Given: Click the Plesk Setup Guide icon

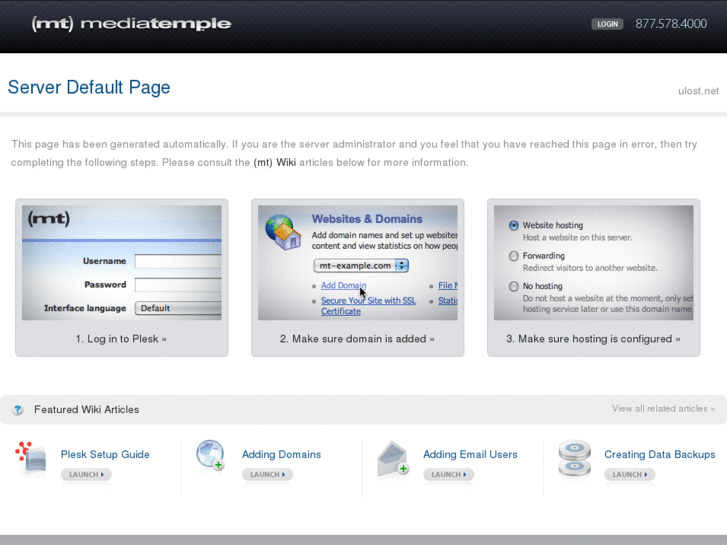Looking at the screenshot, I should [x=31, y=457].
